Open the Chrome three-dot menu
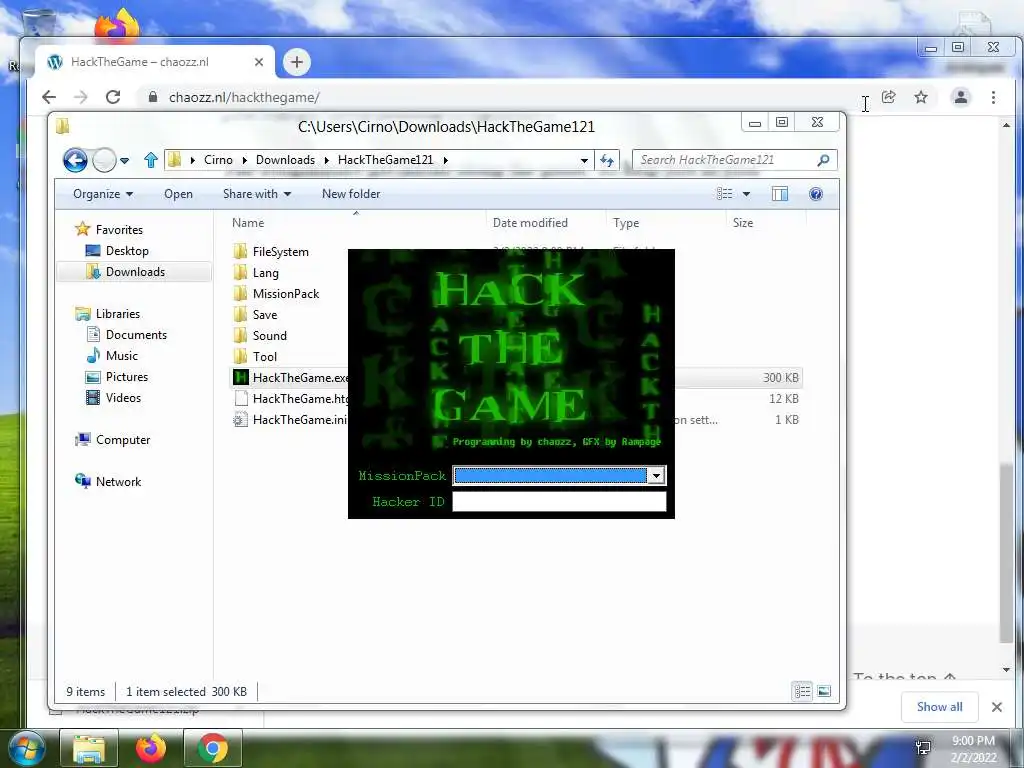The image size is (1024, 768). (993, 97)
